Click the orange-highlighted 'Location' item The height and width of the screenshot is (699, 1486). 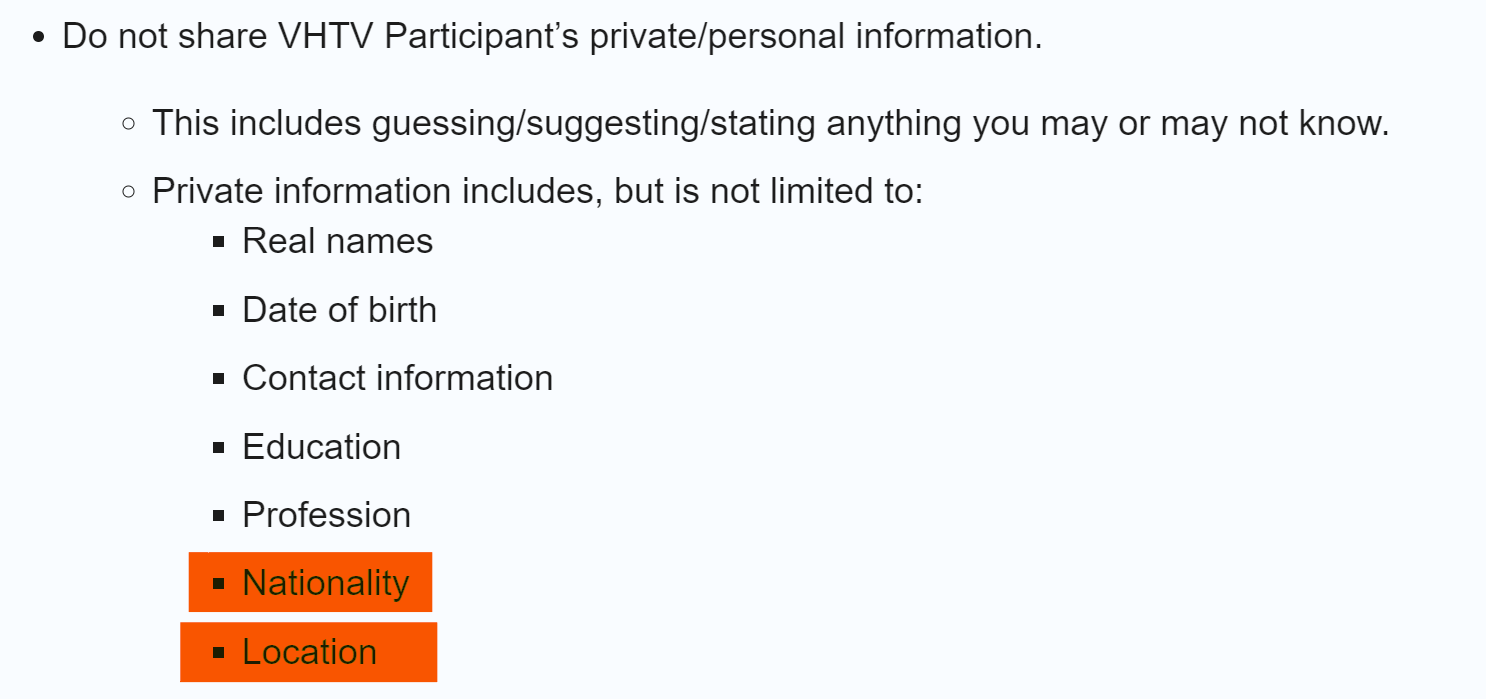tap(308, 652)
